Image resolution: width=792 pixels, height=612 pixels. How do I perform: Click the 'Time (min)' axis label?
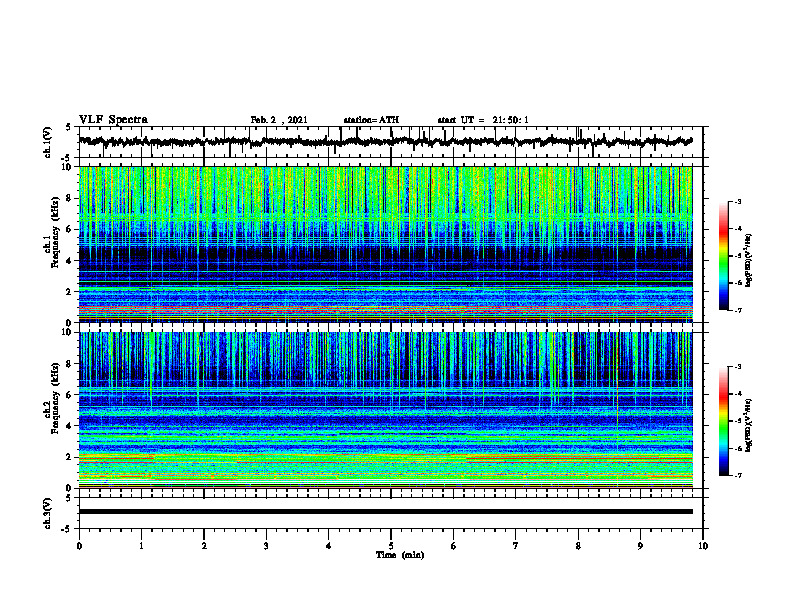click(400, 555)
